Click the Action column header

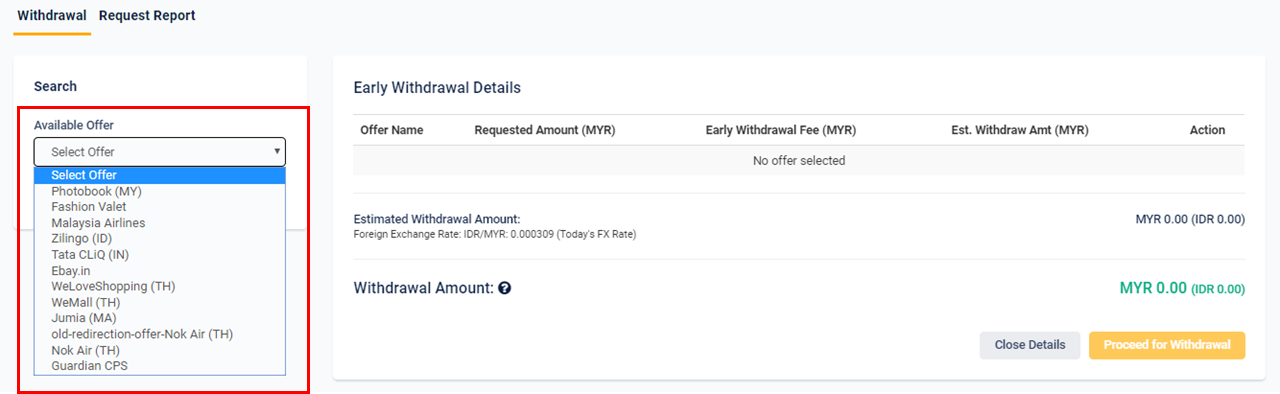point(1207,130)
